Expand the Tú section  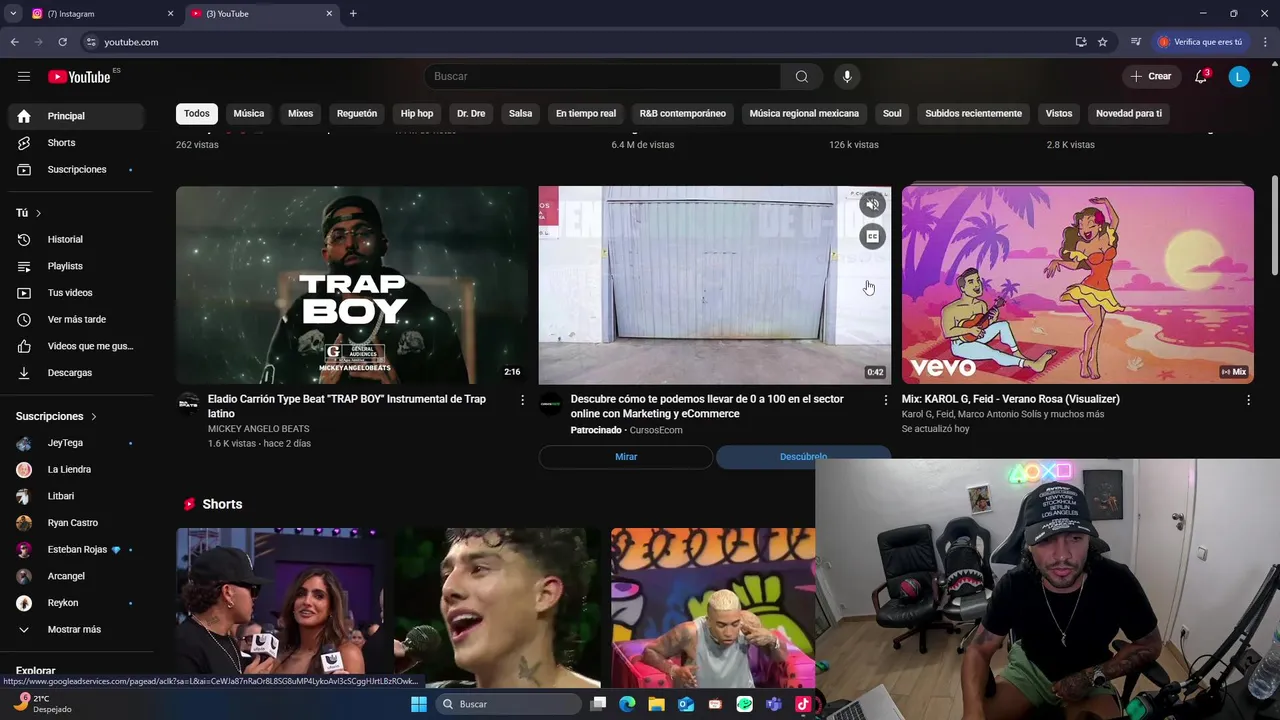(x=29, y=213)
